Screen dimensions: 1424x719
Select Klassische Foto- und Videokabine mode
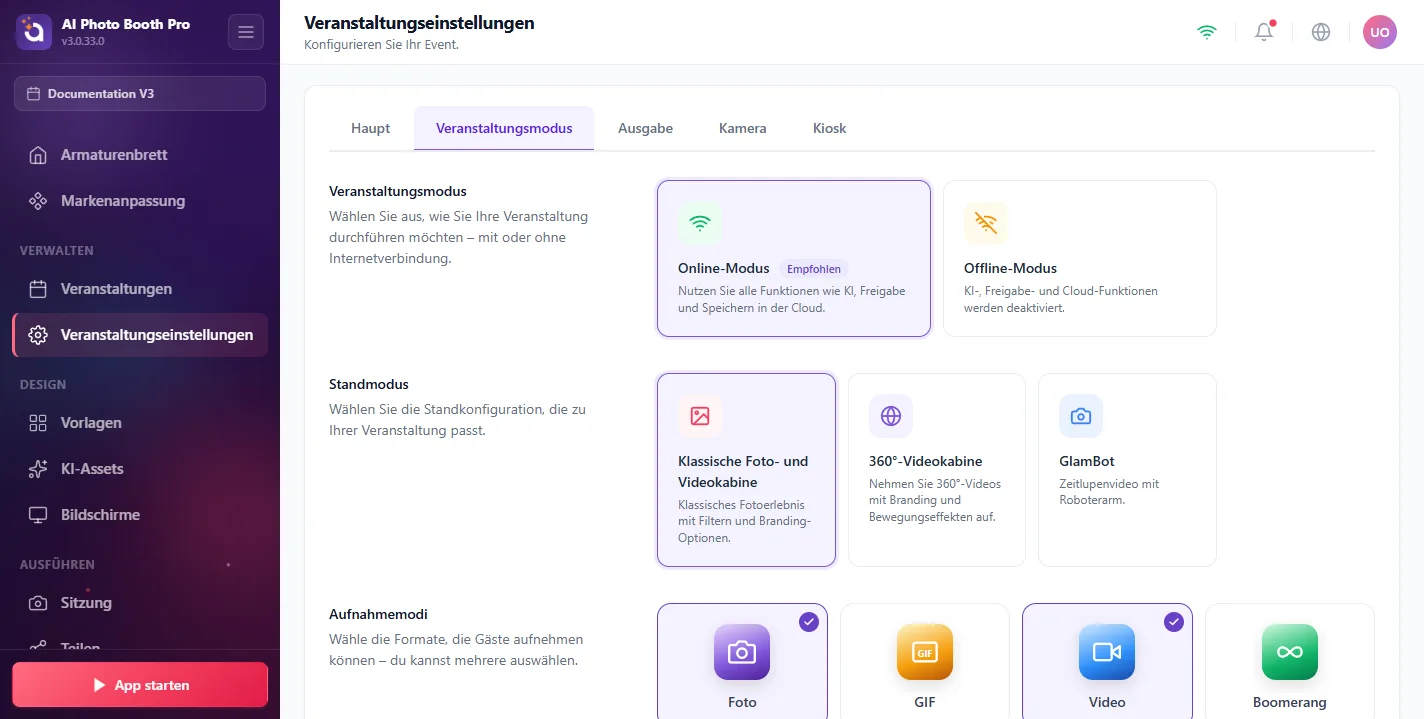point(746,470)
